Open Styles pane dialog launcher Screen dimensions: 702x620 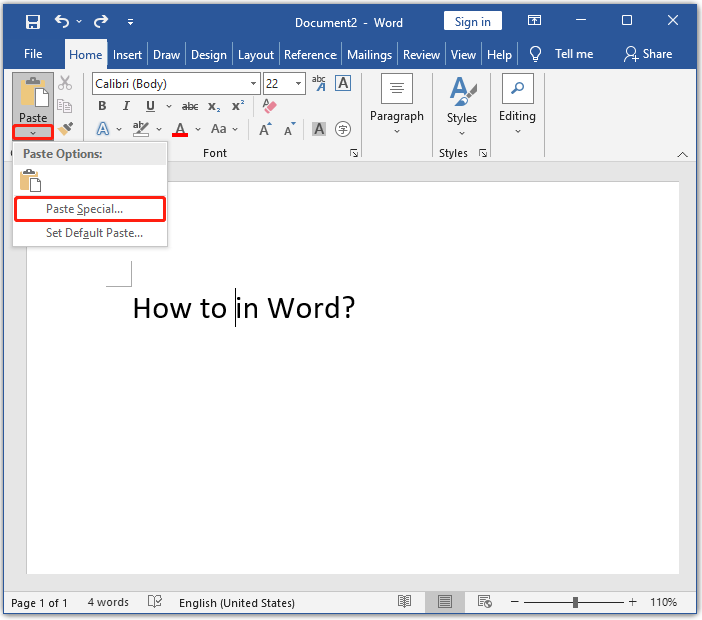[x=483, y=153]
